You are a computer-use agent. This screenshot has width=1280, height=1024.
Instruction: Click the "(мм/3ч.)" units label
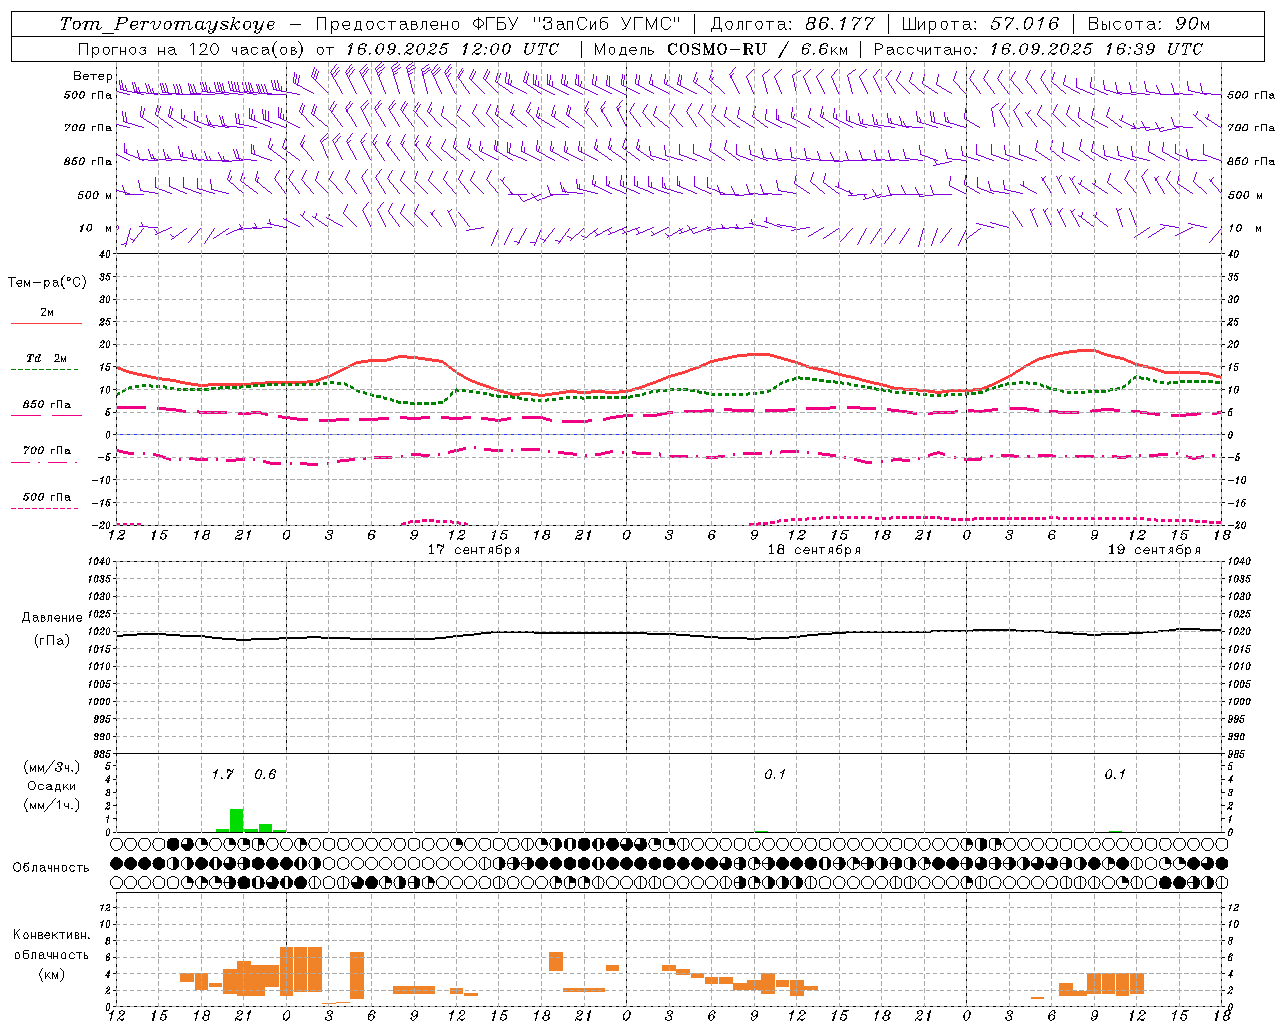[x=52, y=767]
